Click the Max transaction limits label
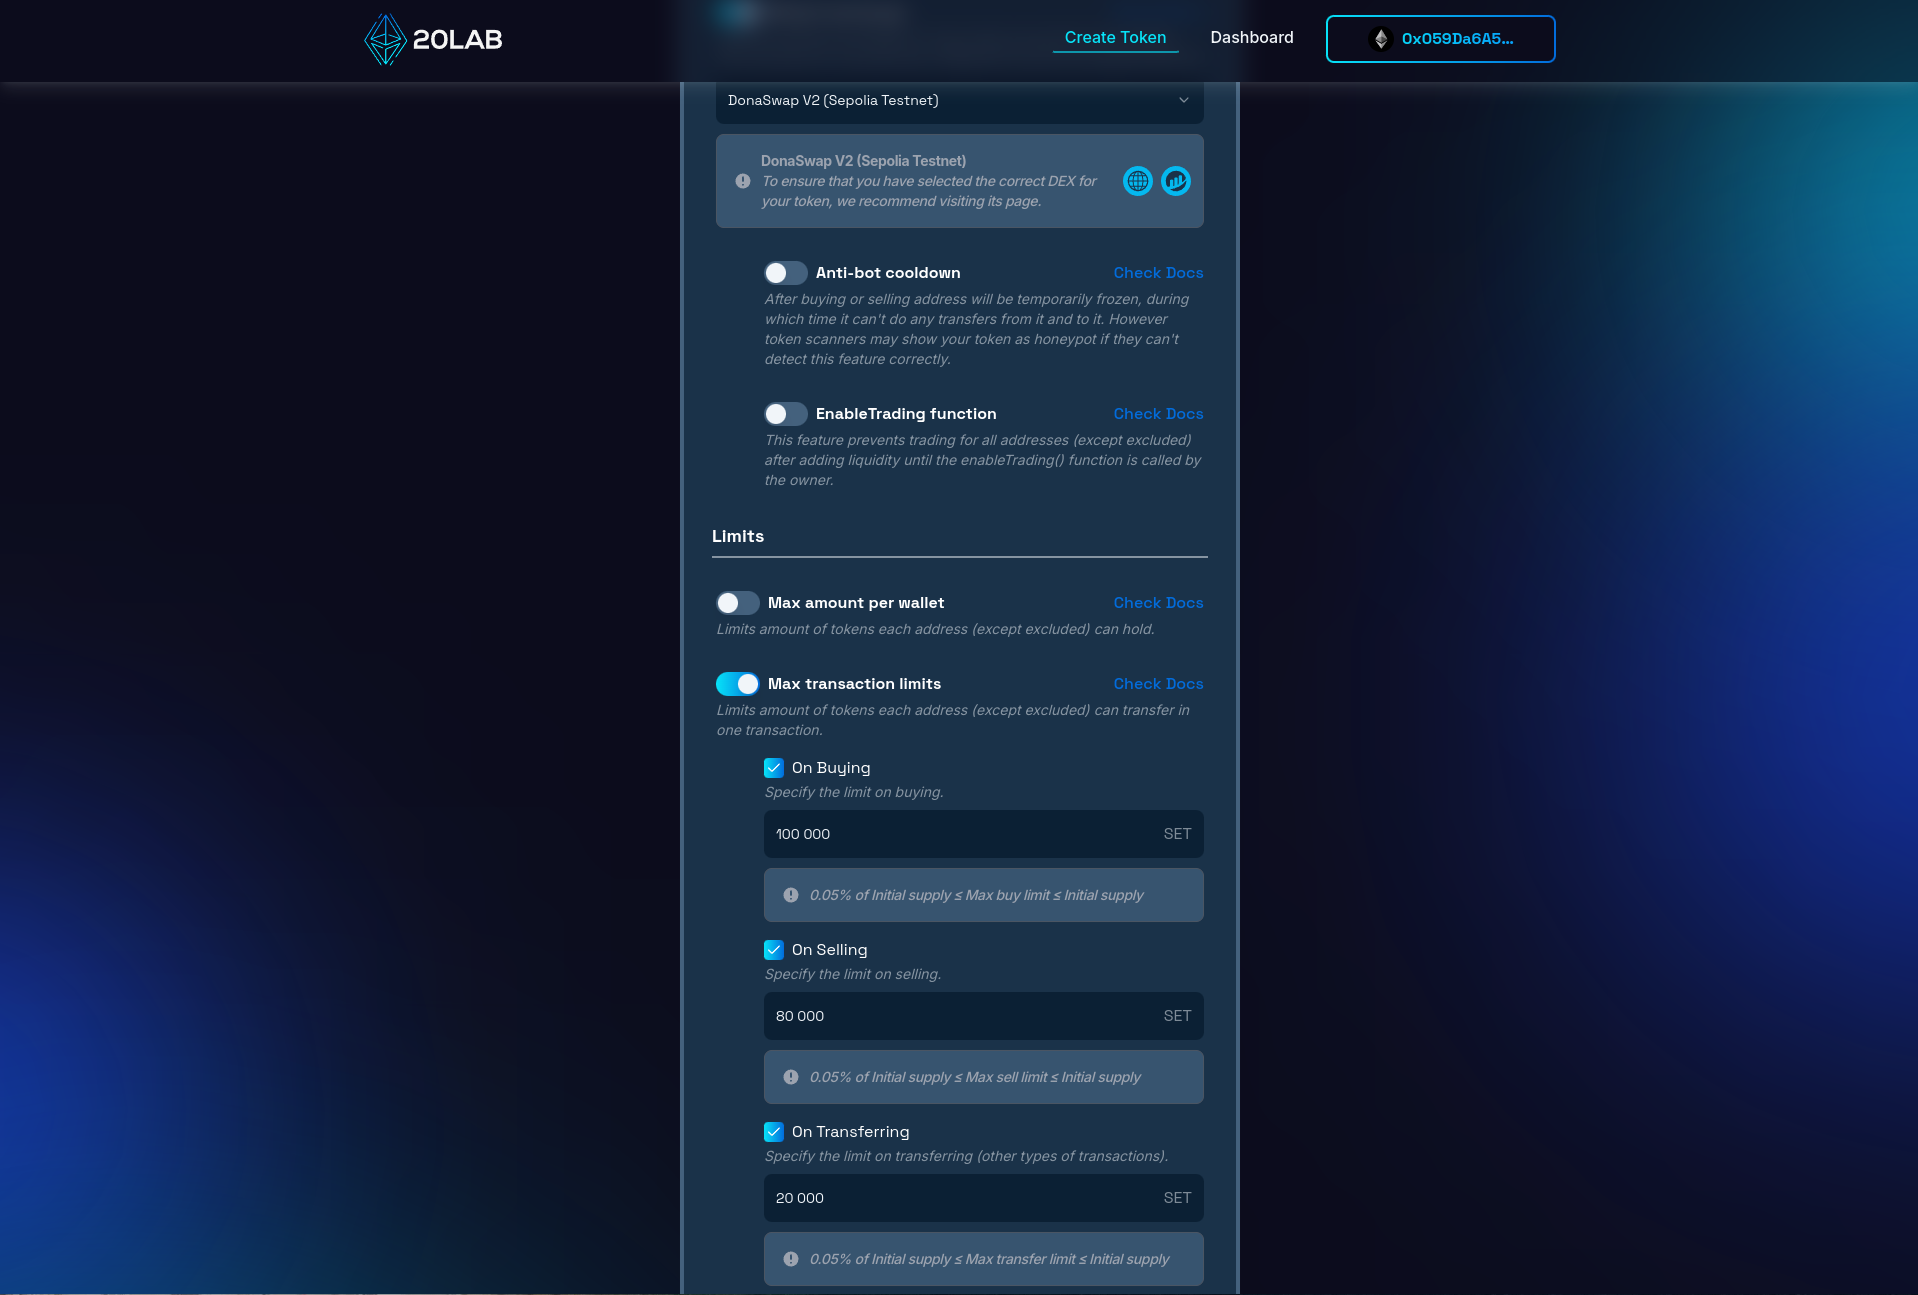The width and height of the screenshot is (1918, 1295). coord(854,684)
